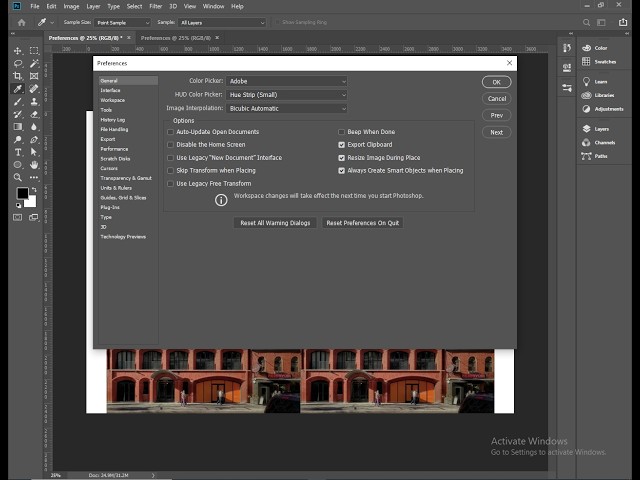
Task: Uncheck Export Clipboard
Action: click(342, 144)
